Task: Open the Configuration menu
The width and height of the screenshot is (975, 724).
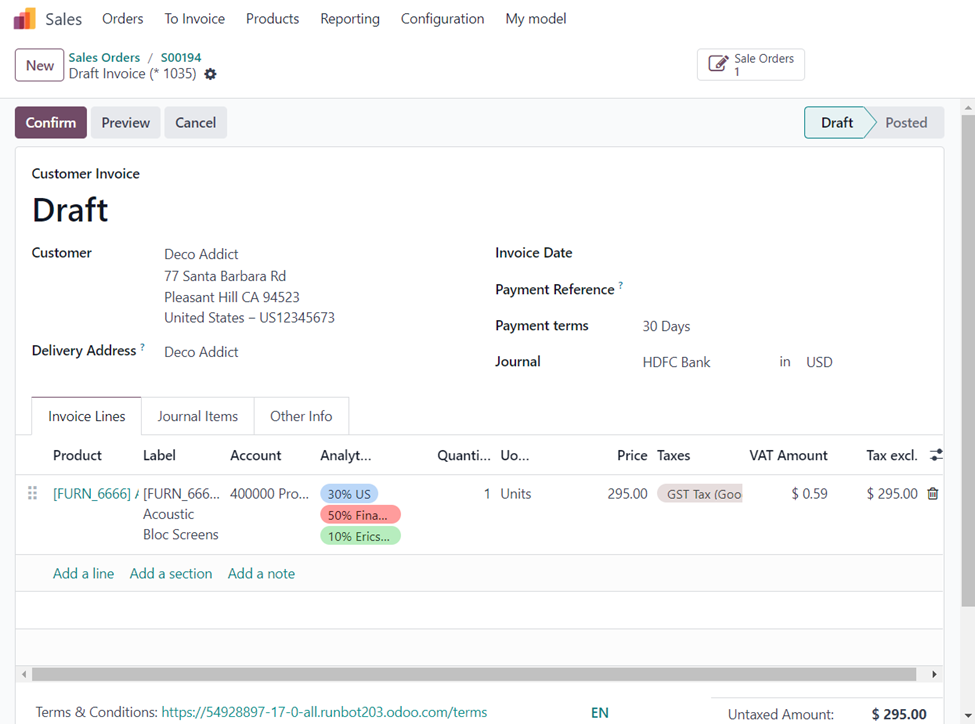Action: tap(442, 19)
